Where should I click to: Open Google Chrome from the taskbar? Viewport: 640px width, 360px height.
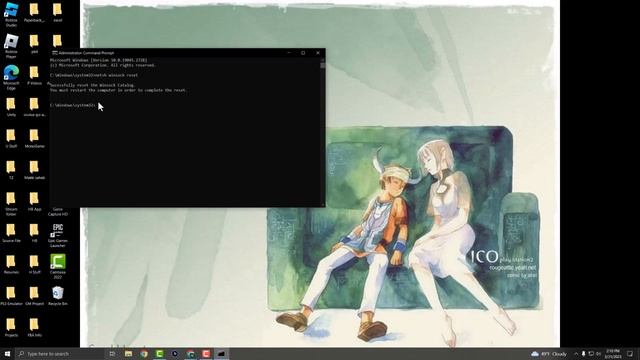click(x=144, y=354)
